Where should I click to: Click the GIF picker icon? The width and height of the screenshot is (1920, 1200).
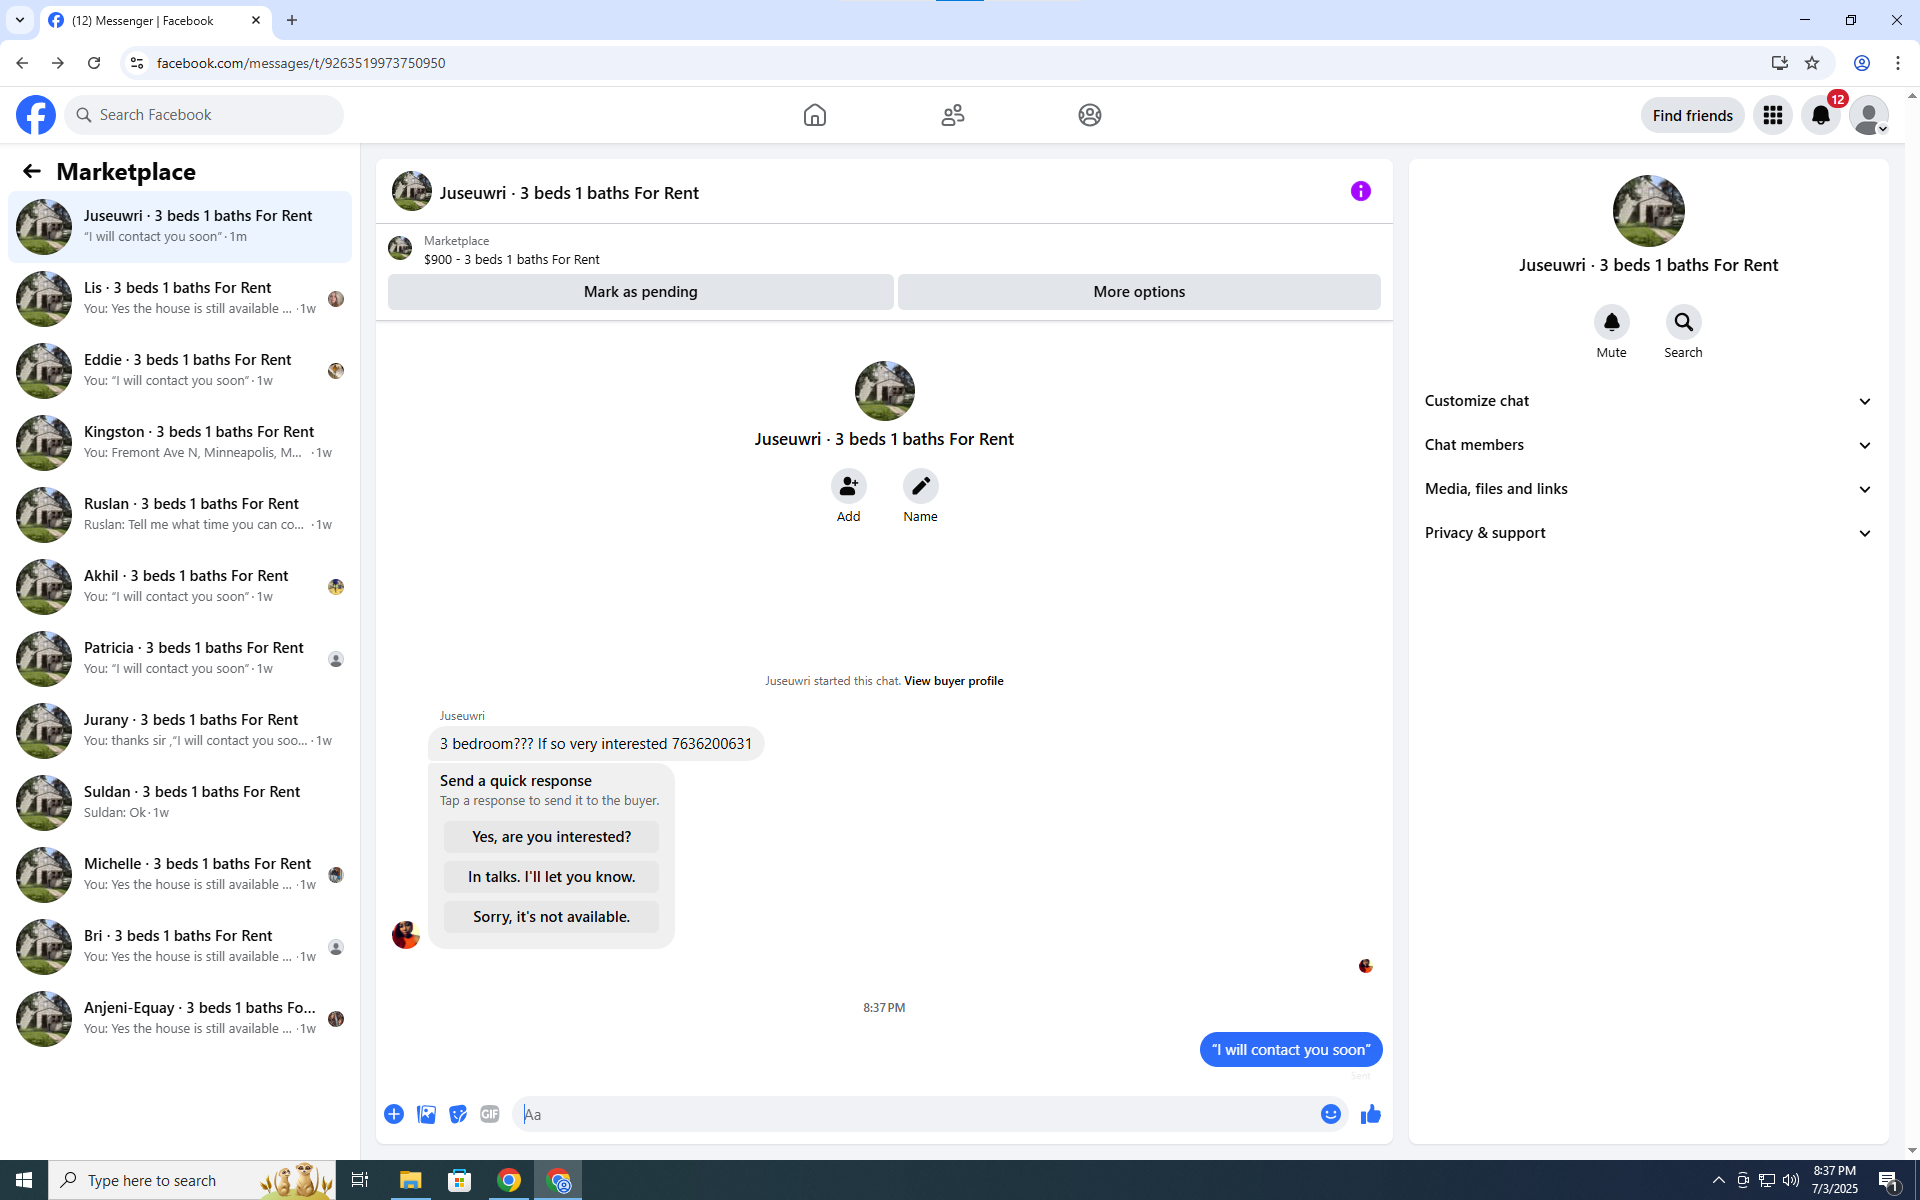(489, 1114)
